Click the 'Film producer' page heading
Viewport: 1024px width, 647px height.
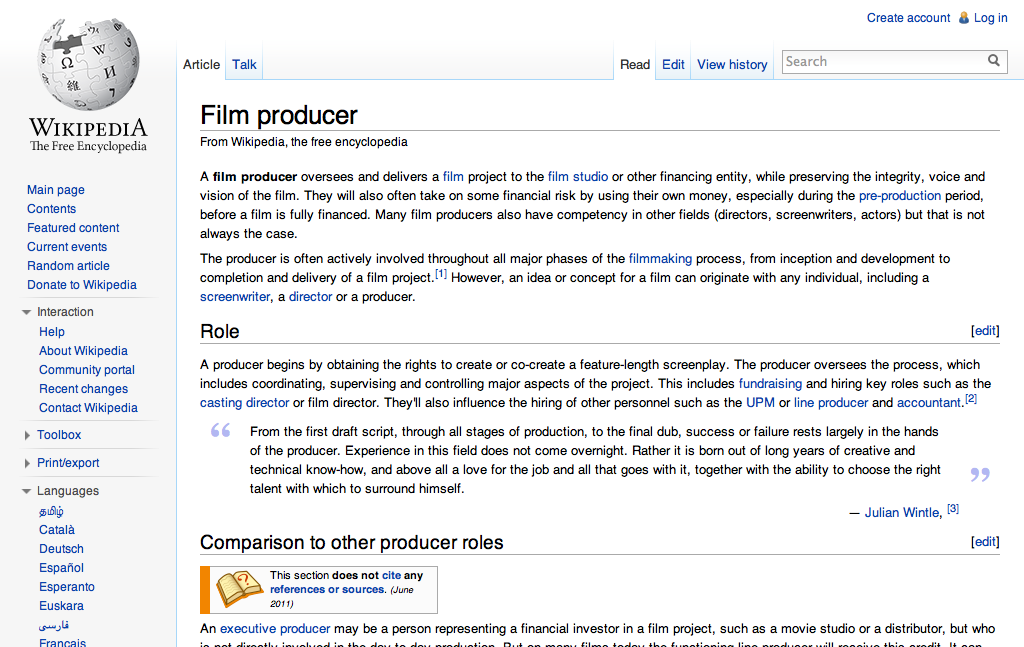[279, 116]
